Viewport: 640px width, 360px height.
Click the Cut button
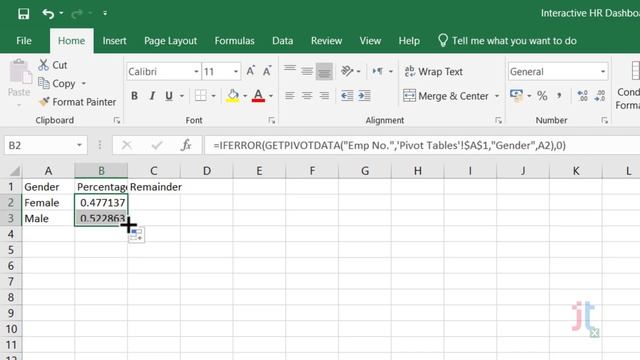(x=53, y=65)
